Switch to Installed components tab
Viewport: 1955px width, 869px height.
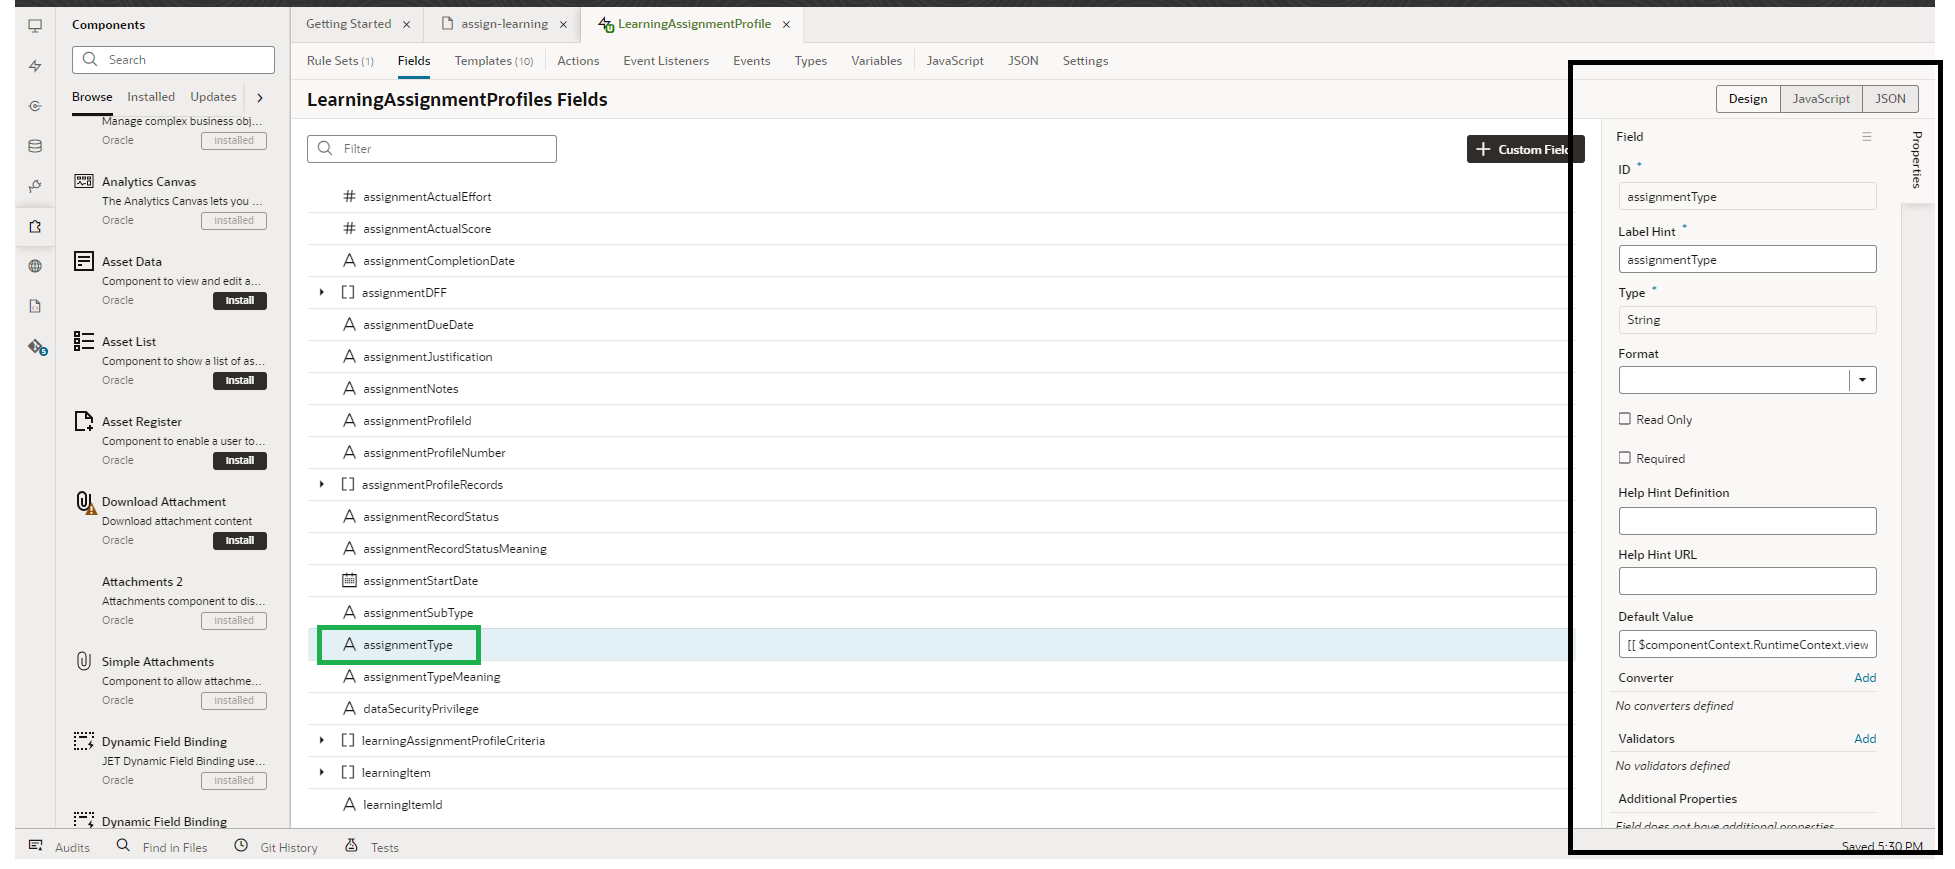[x=151, y=97]
